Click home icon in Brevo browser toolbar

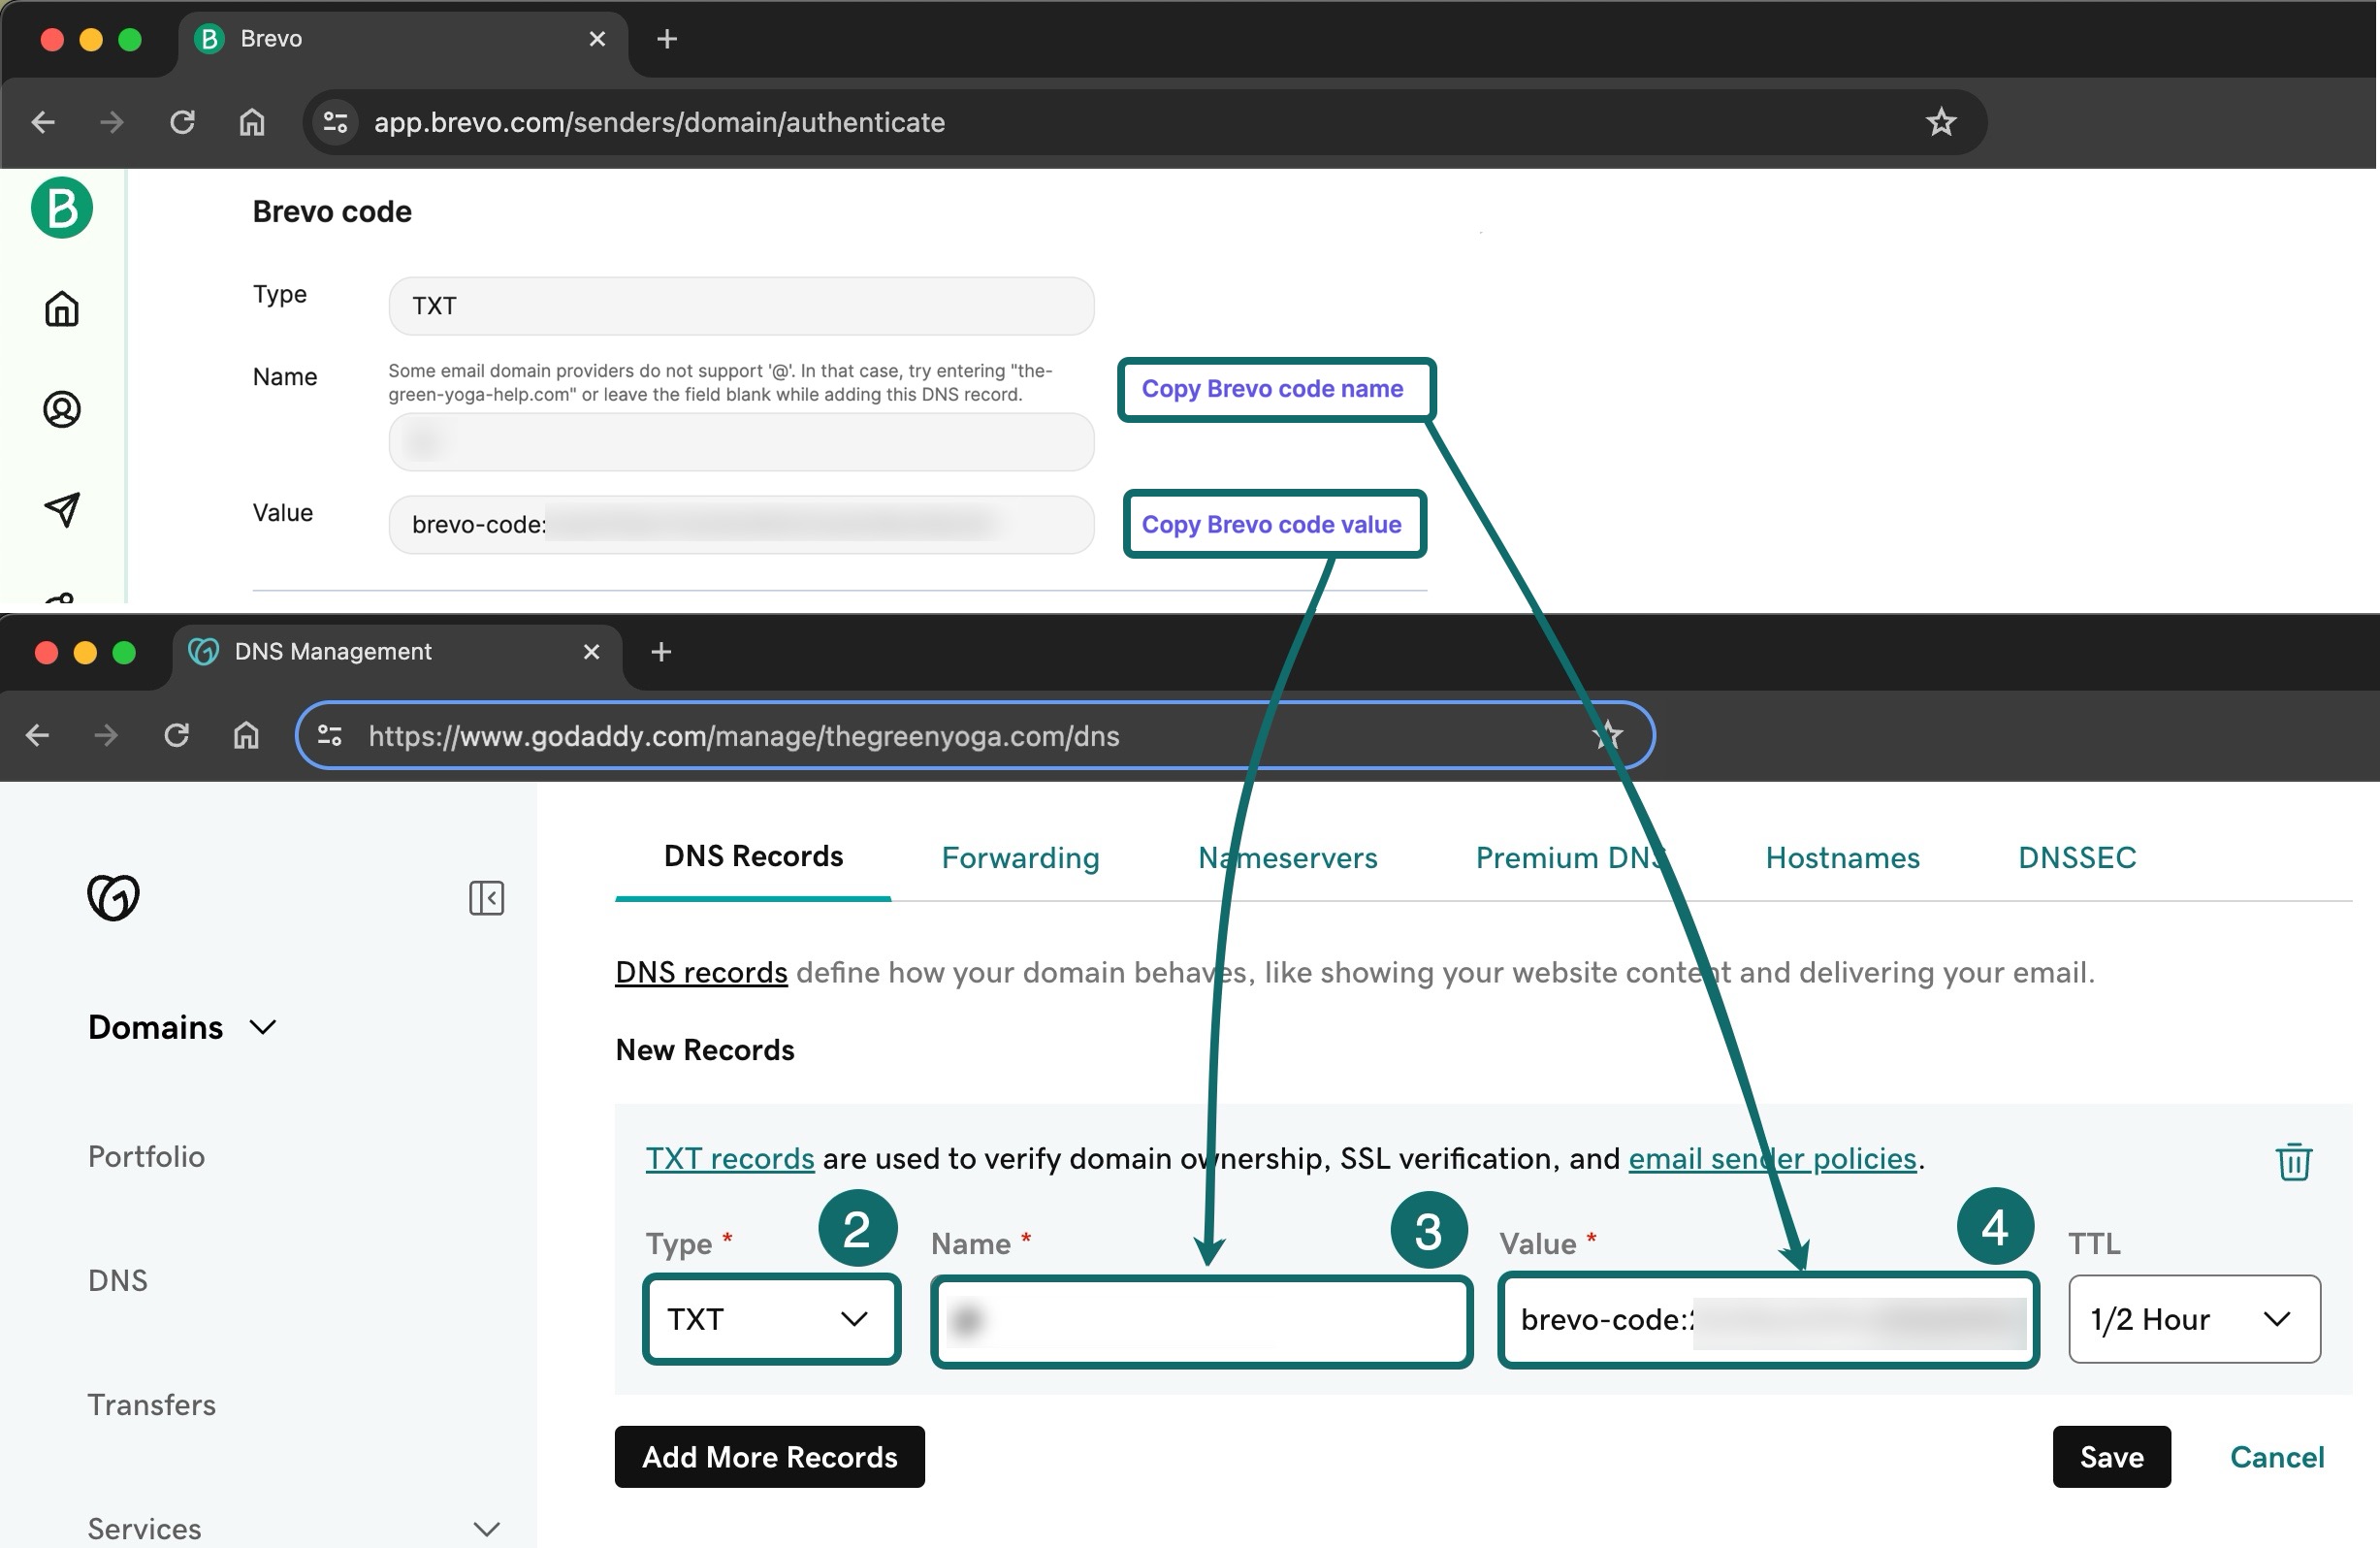(x=252, y=122)
